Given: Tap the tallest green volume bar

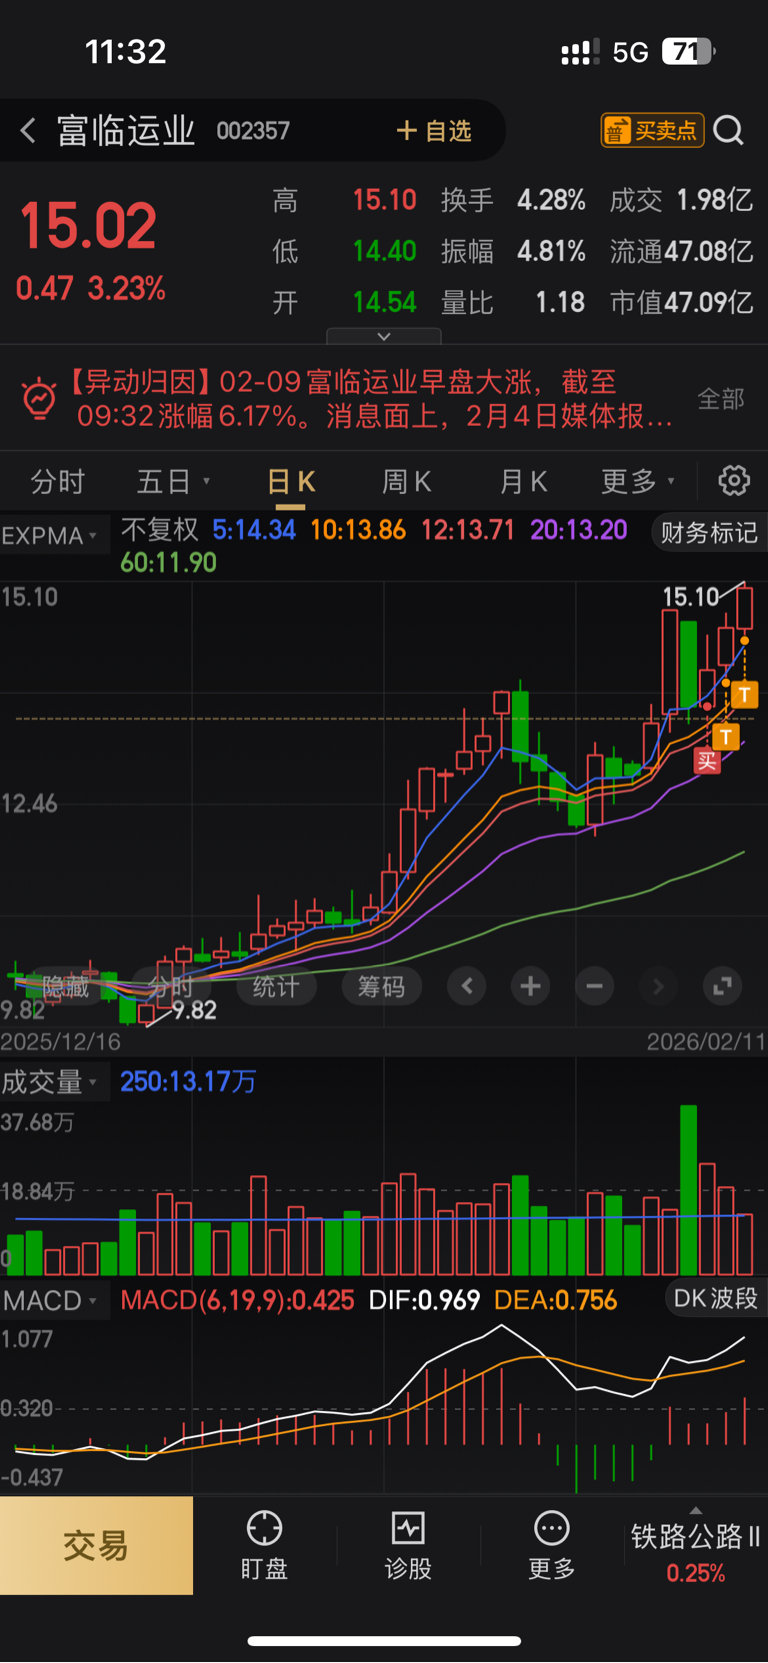Looking at the screenshot, I should point(688,1189).
